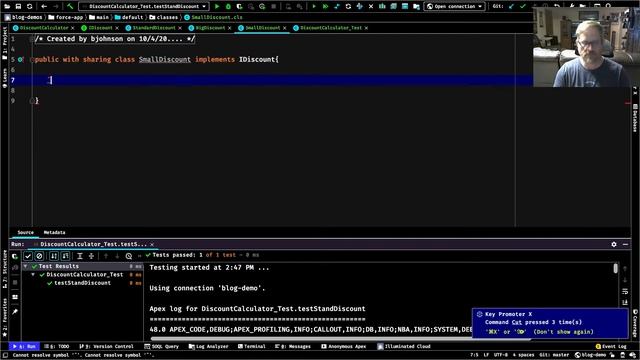Viewport: 640px width, 360px height.
Task: Click the implements gutter icon on line 5
Action: 20,60
